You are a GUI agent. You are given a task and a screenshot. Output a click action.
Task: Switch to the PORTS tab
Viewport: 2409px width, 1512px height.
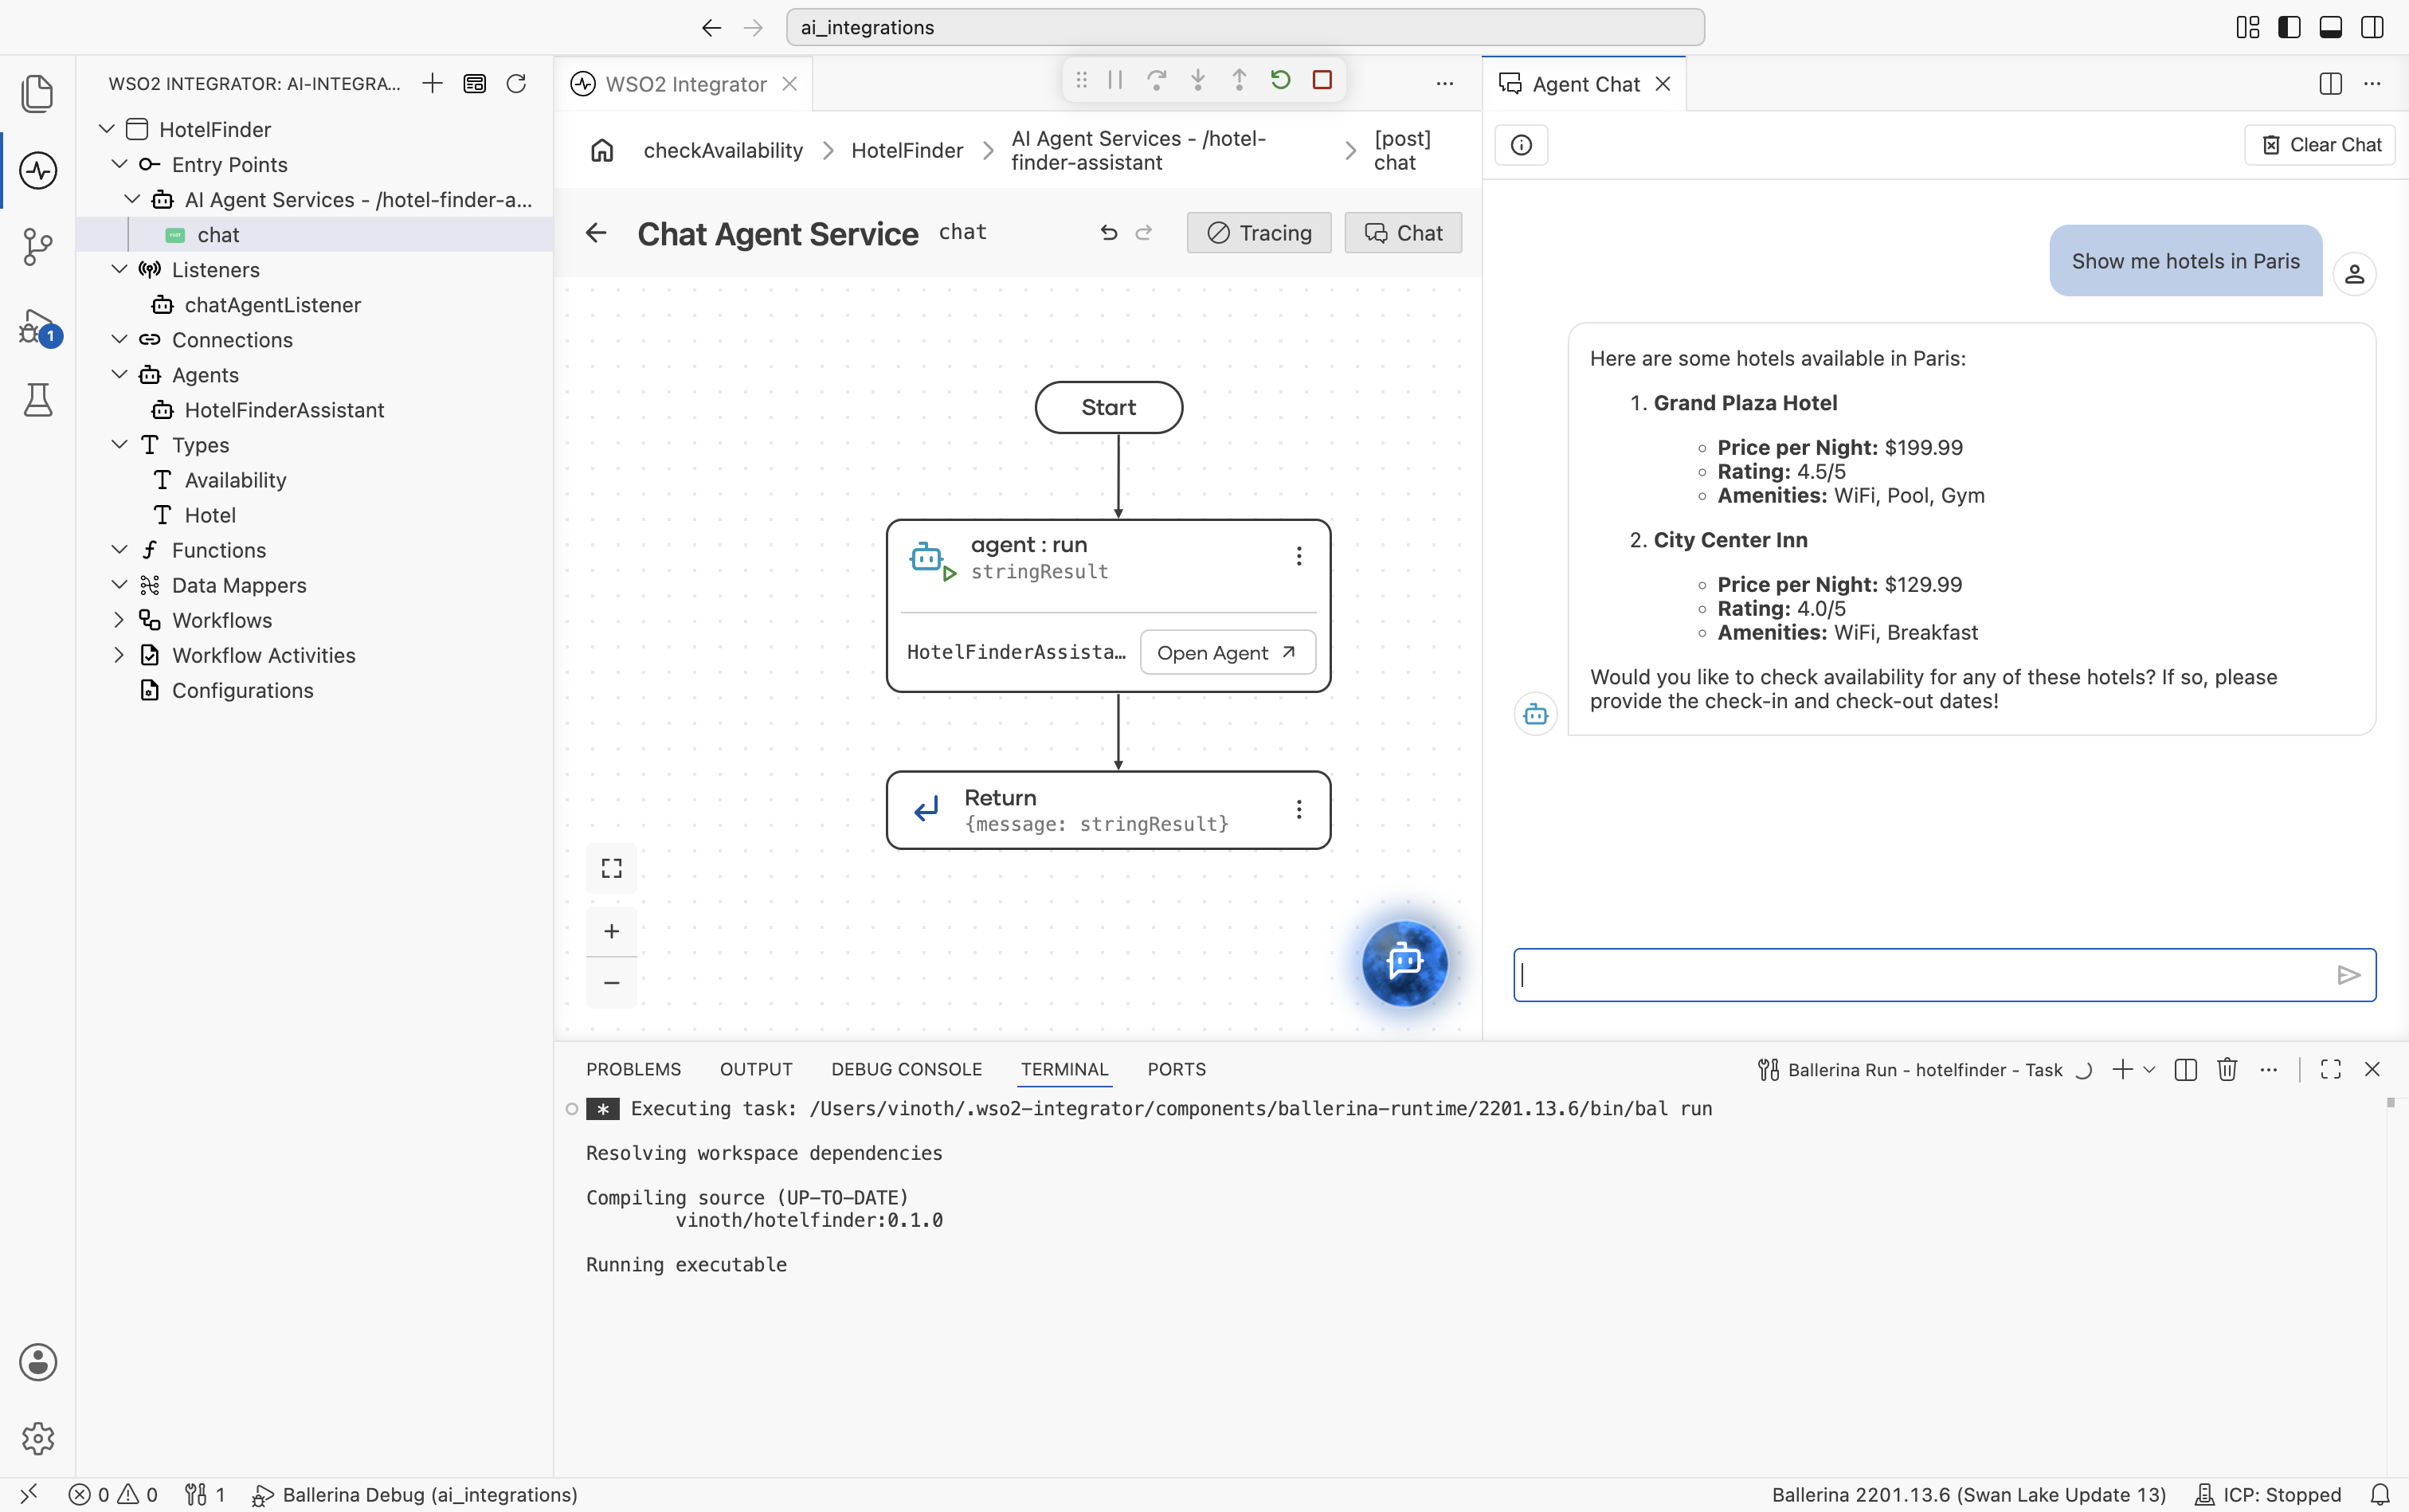pos(1176,1069)
